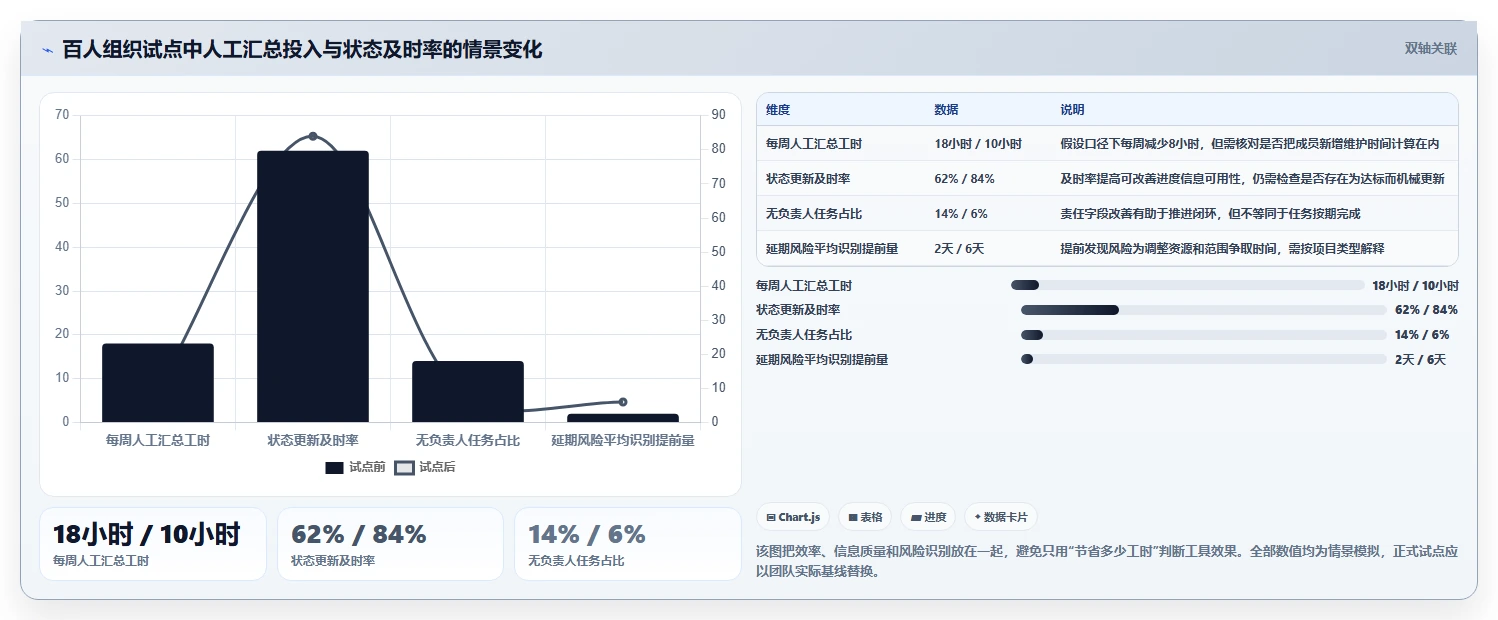1498x620 pixels.
Task: Click the 维度 table column header
Action: point(778,110)
